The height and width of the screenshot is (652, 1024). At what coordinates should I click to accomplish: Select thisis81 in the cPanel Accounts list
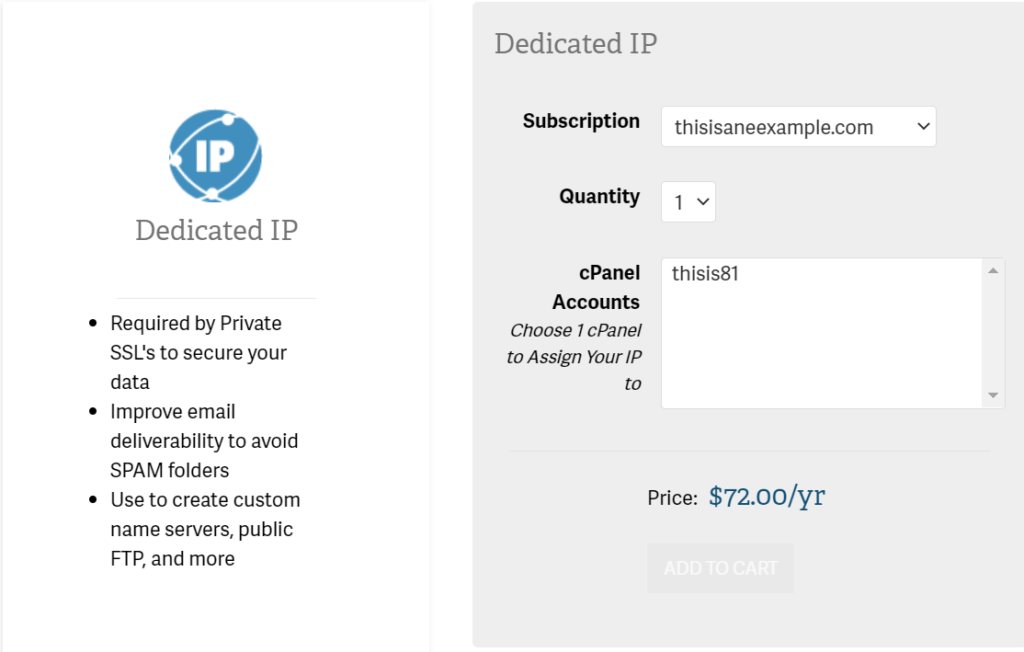[706, 274]
